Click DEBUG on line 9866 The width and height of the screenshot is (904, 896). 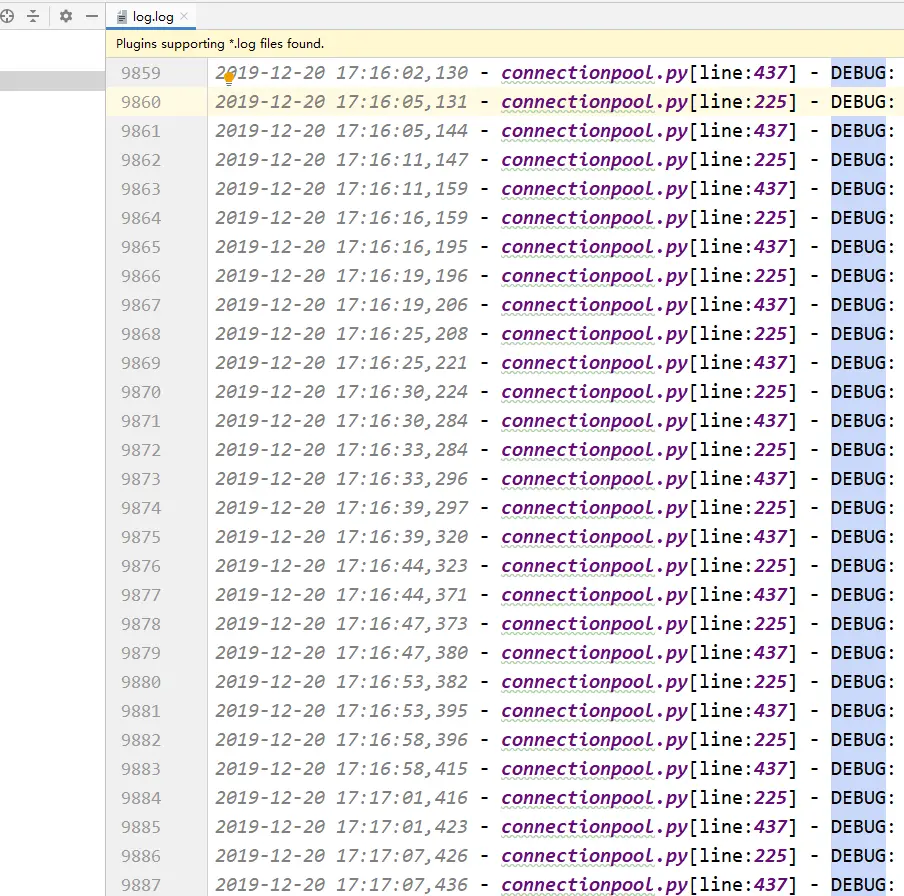point(858,276)
